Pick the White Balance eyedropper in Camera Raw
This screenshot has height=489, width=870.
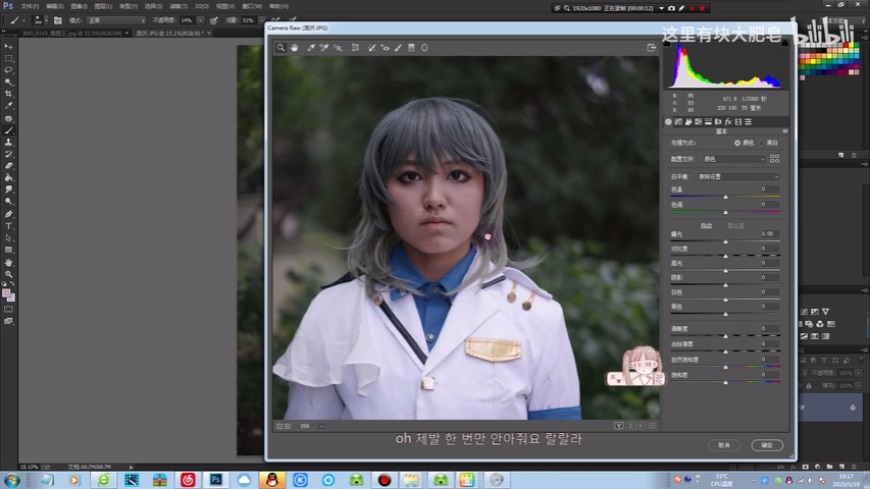[311, 47]
